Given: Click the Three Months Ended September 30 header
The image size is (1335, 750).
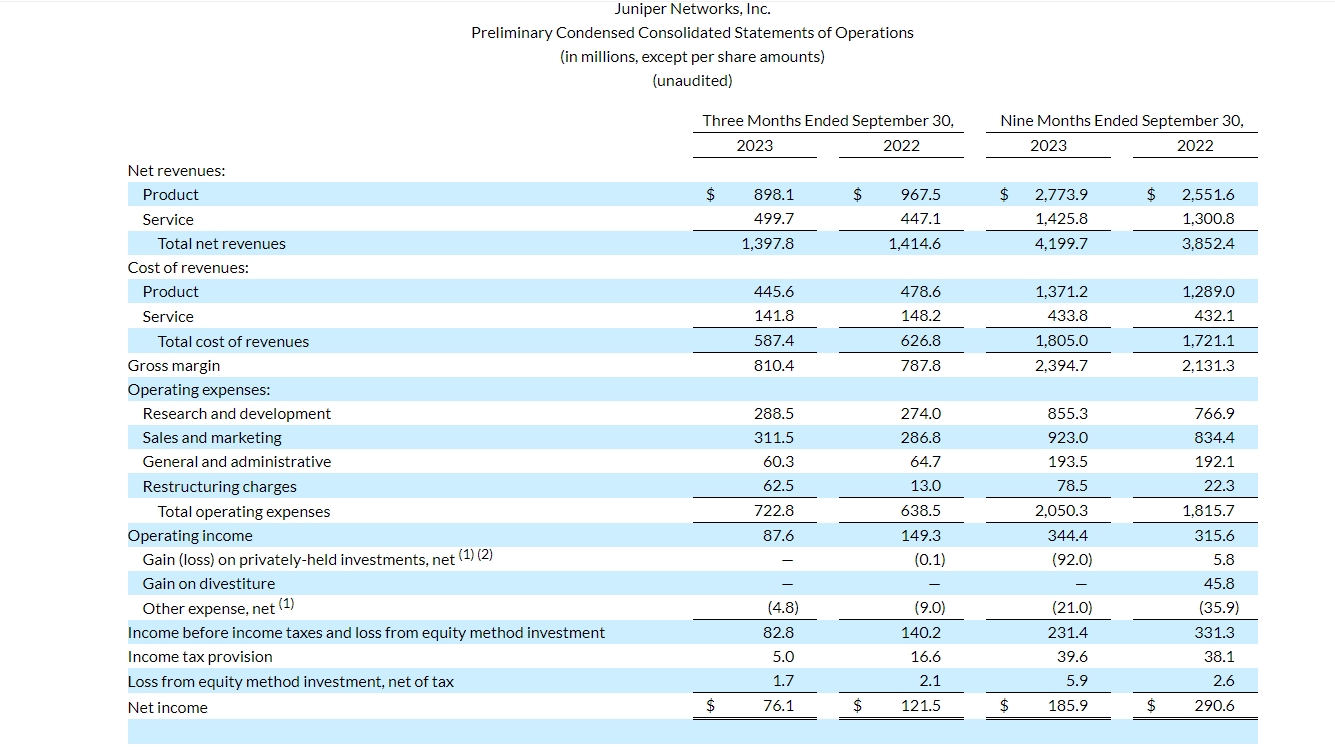Looking at the screenshot, I should click(828, 121).
